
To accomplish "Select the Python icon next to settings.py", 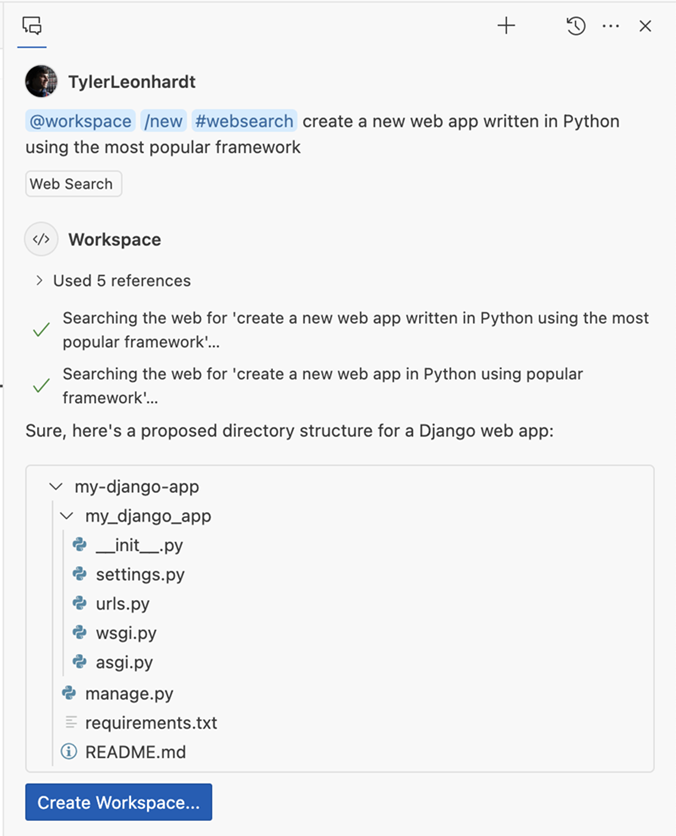I will tap(80, 574).
